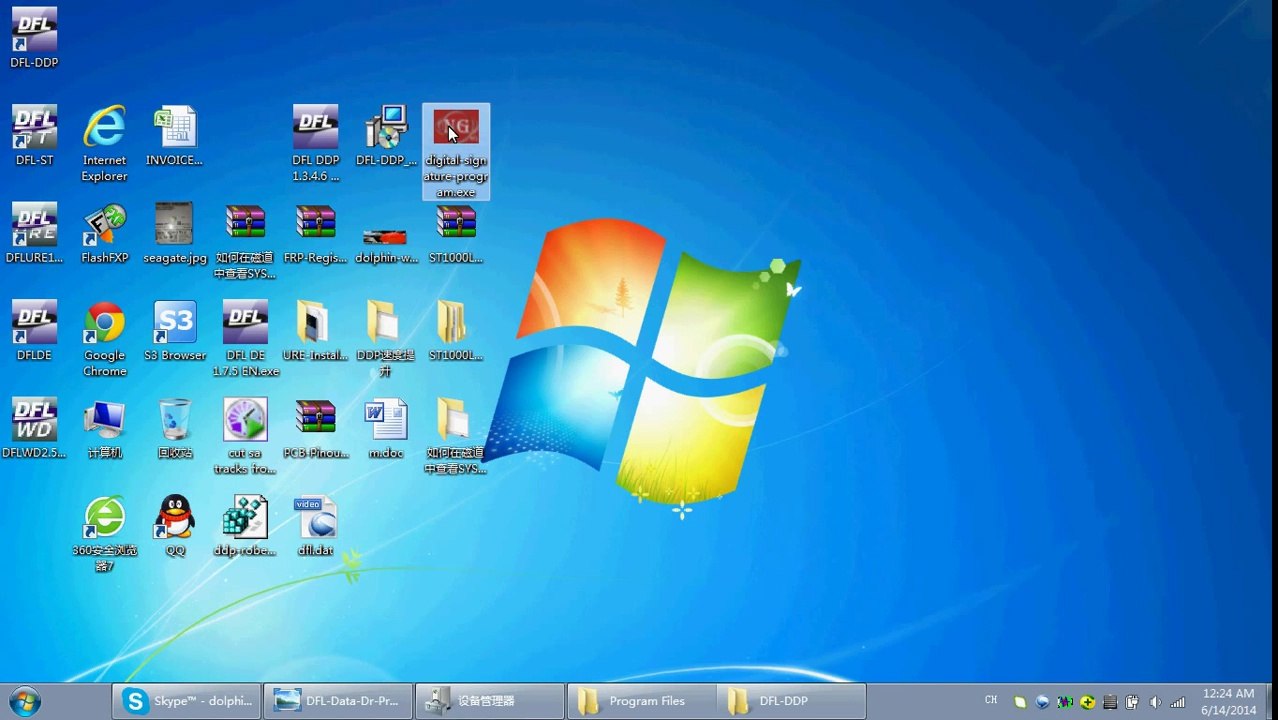The image size is (1278, 720).
Task: Switch to DFL-DDP folder taskbar button
Action: pyautogui.click(x=792, y=701)
